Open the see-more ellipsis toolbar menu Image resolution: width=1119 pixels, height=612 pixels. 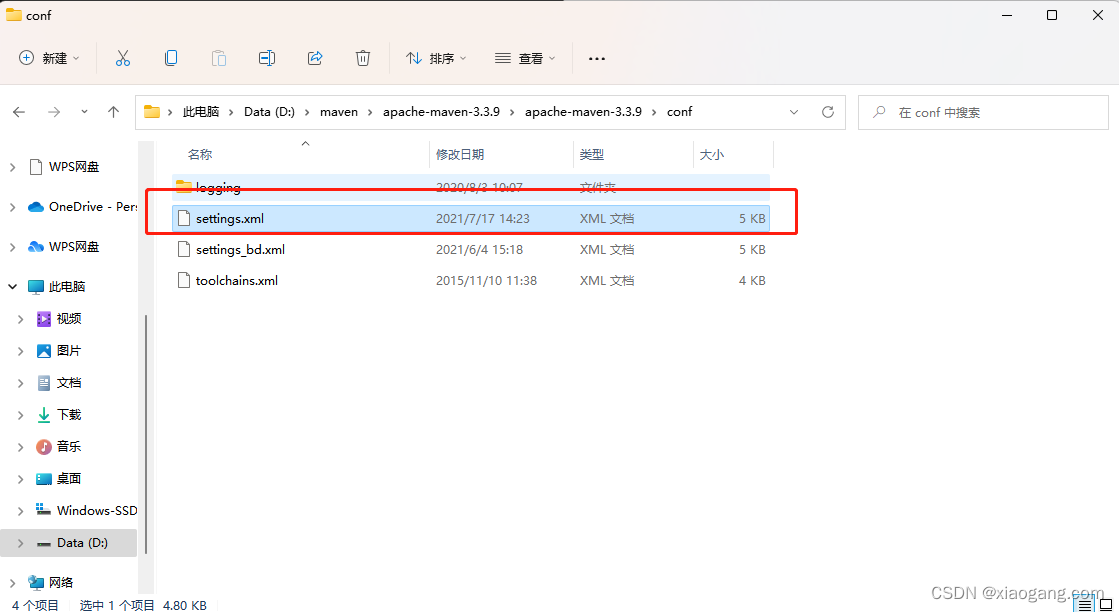[x=597, y=58]
